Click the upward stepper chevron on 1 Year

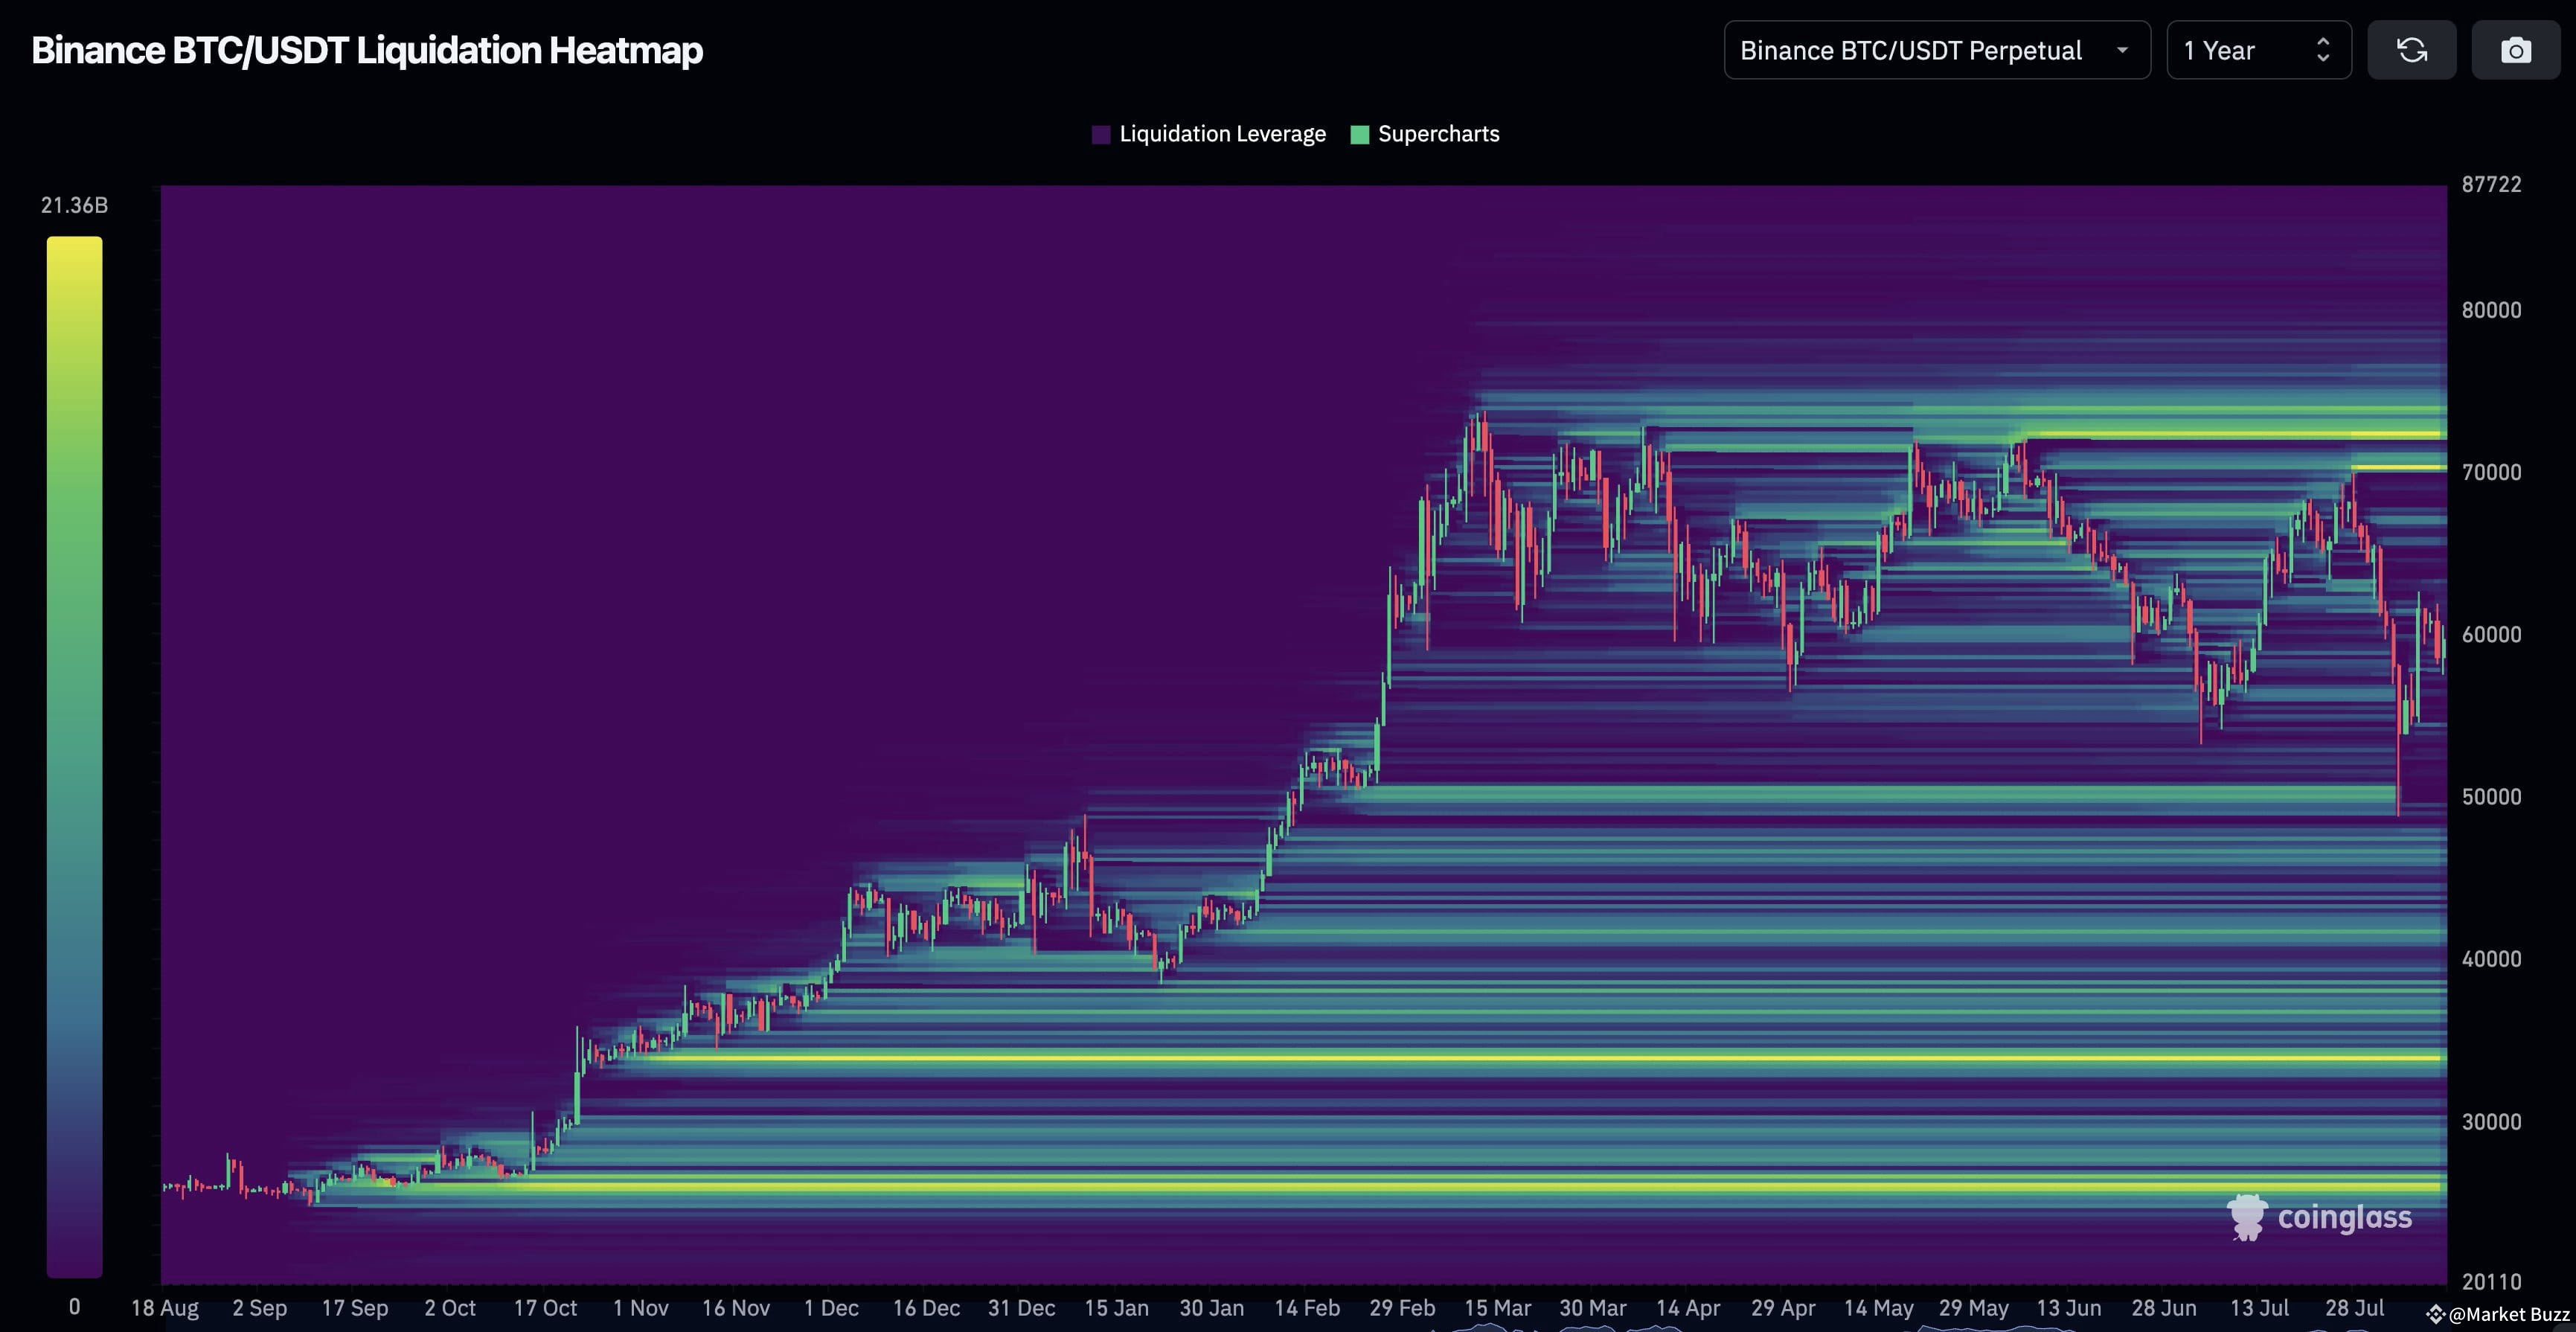click(2324, 42)
